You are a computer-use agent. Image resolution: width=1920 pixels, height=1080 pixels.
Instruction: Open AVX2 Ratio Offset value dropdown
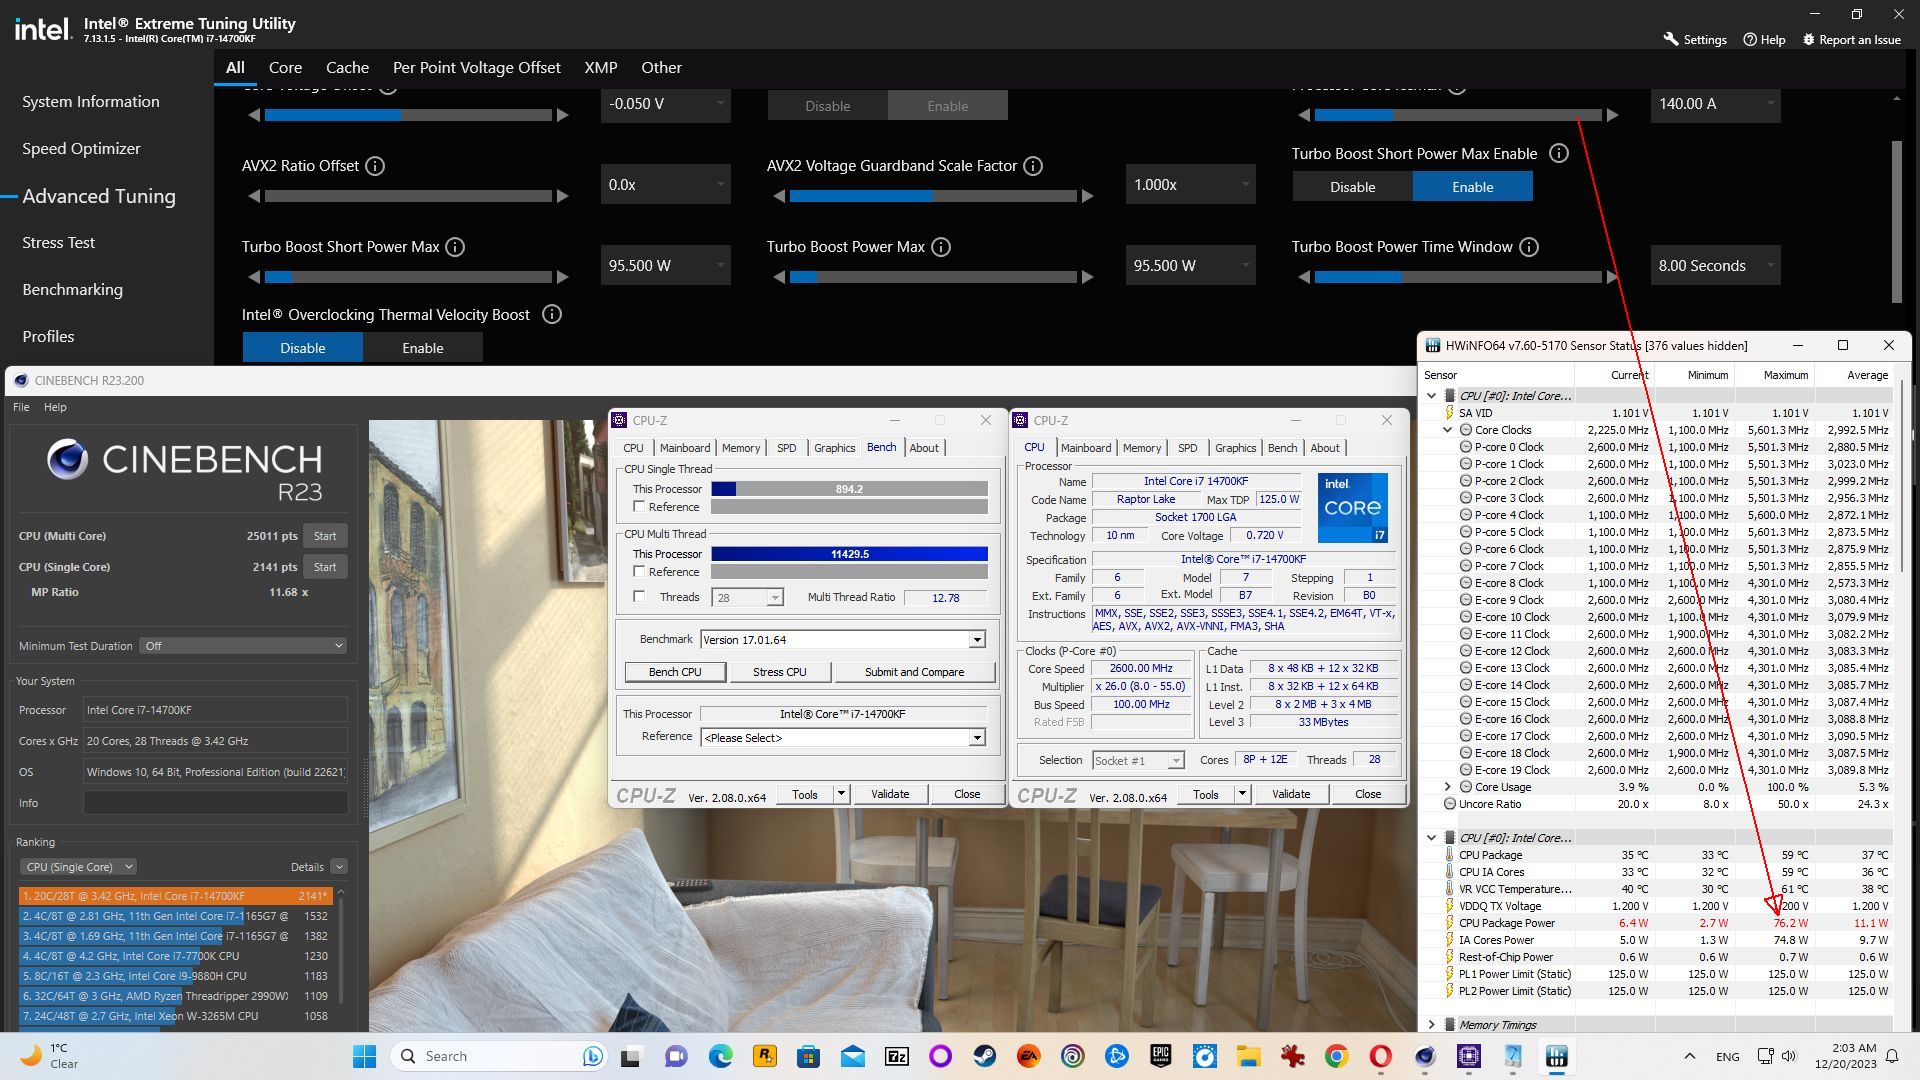tap(666, 185)
